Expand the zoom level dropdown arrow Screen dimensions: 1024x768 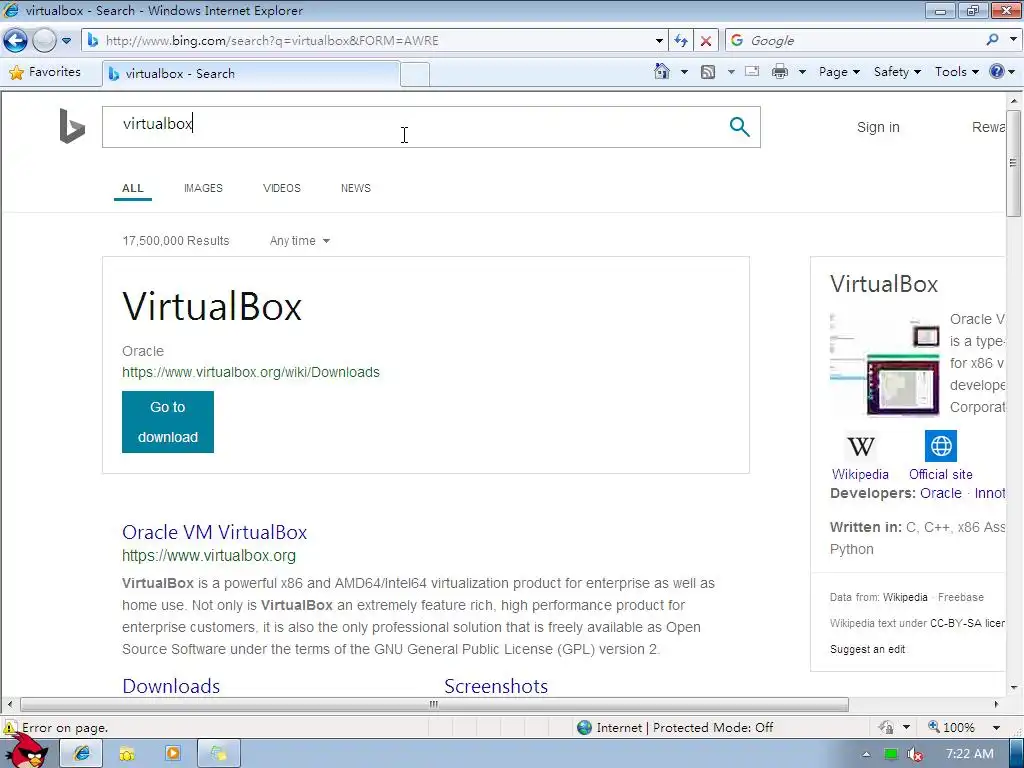point(996,728)
